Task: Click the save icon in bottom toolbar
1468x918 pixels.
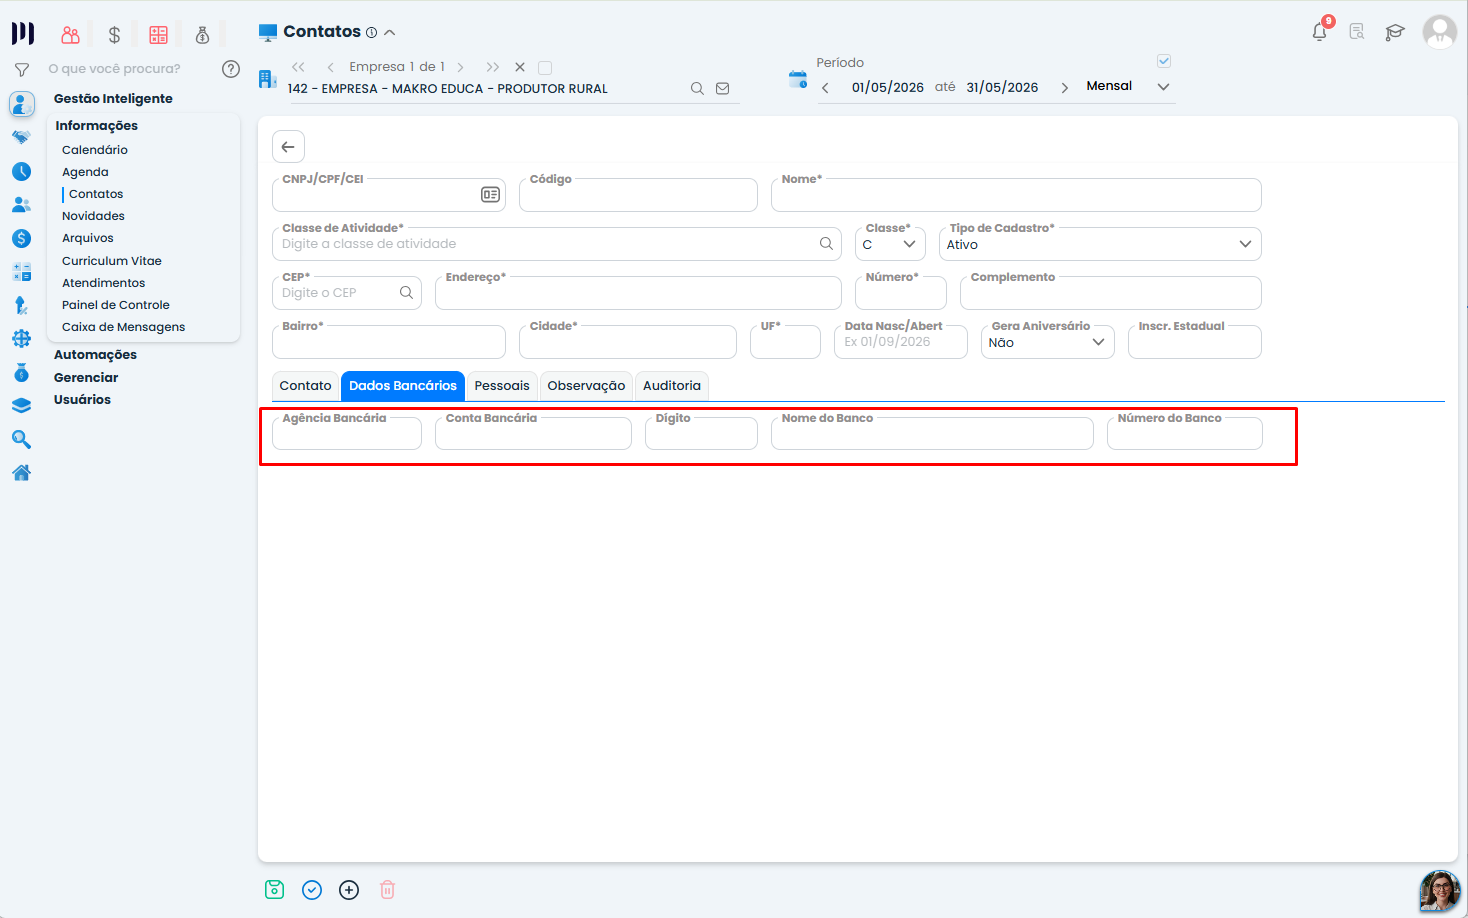Action: (275, 890)
